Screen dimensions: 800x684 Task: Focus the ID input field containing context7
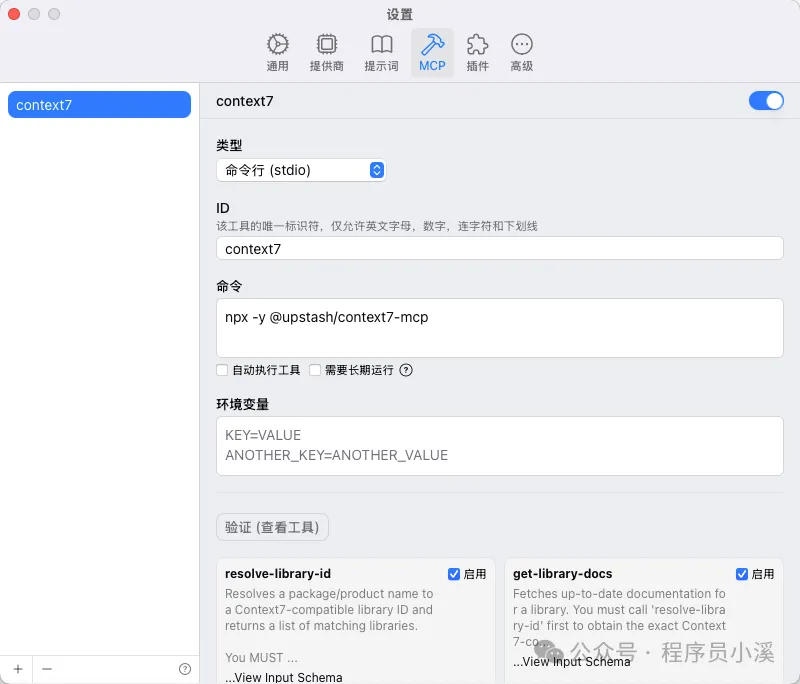pos(499,248)
